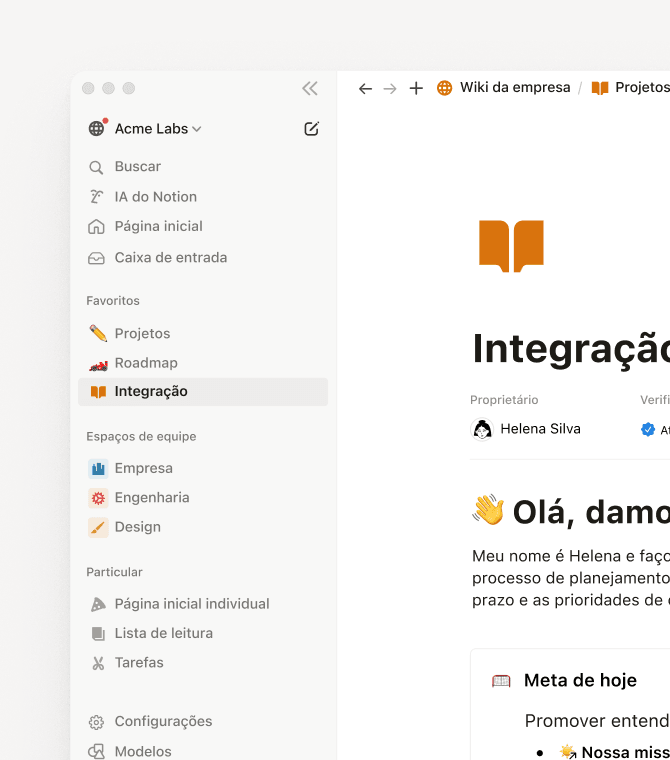The height and width of the screenshot is (760, 670).
Task: Click the Meta de hoje heading
Action: pos(580,681)
